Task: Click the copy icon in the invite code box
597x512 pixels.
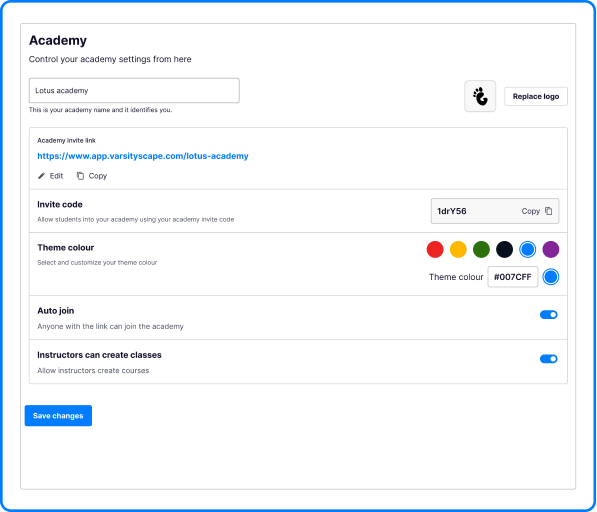Action: click(548, 211)
